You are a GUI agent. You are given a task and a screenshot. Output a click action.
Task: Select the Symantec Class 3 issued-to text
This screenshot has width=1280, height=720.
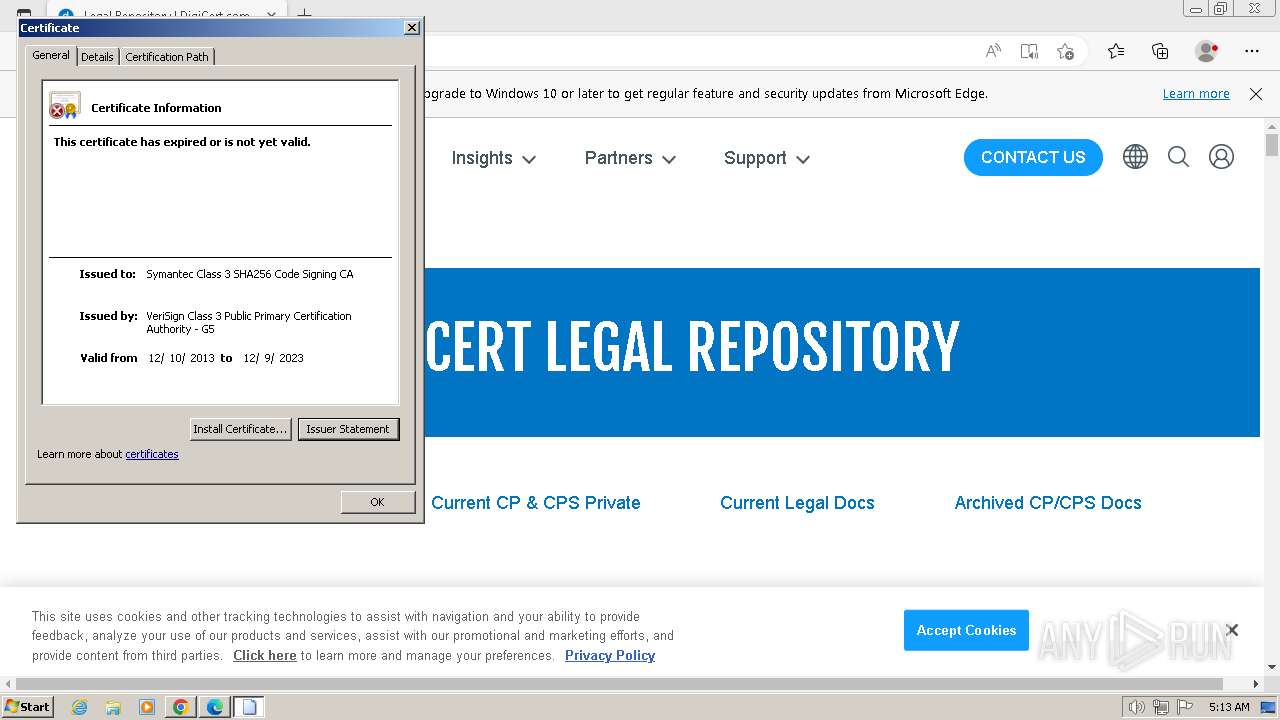point(249,274)
